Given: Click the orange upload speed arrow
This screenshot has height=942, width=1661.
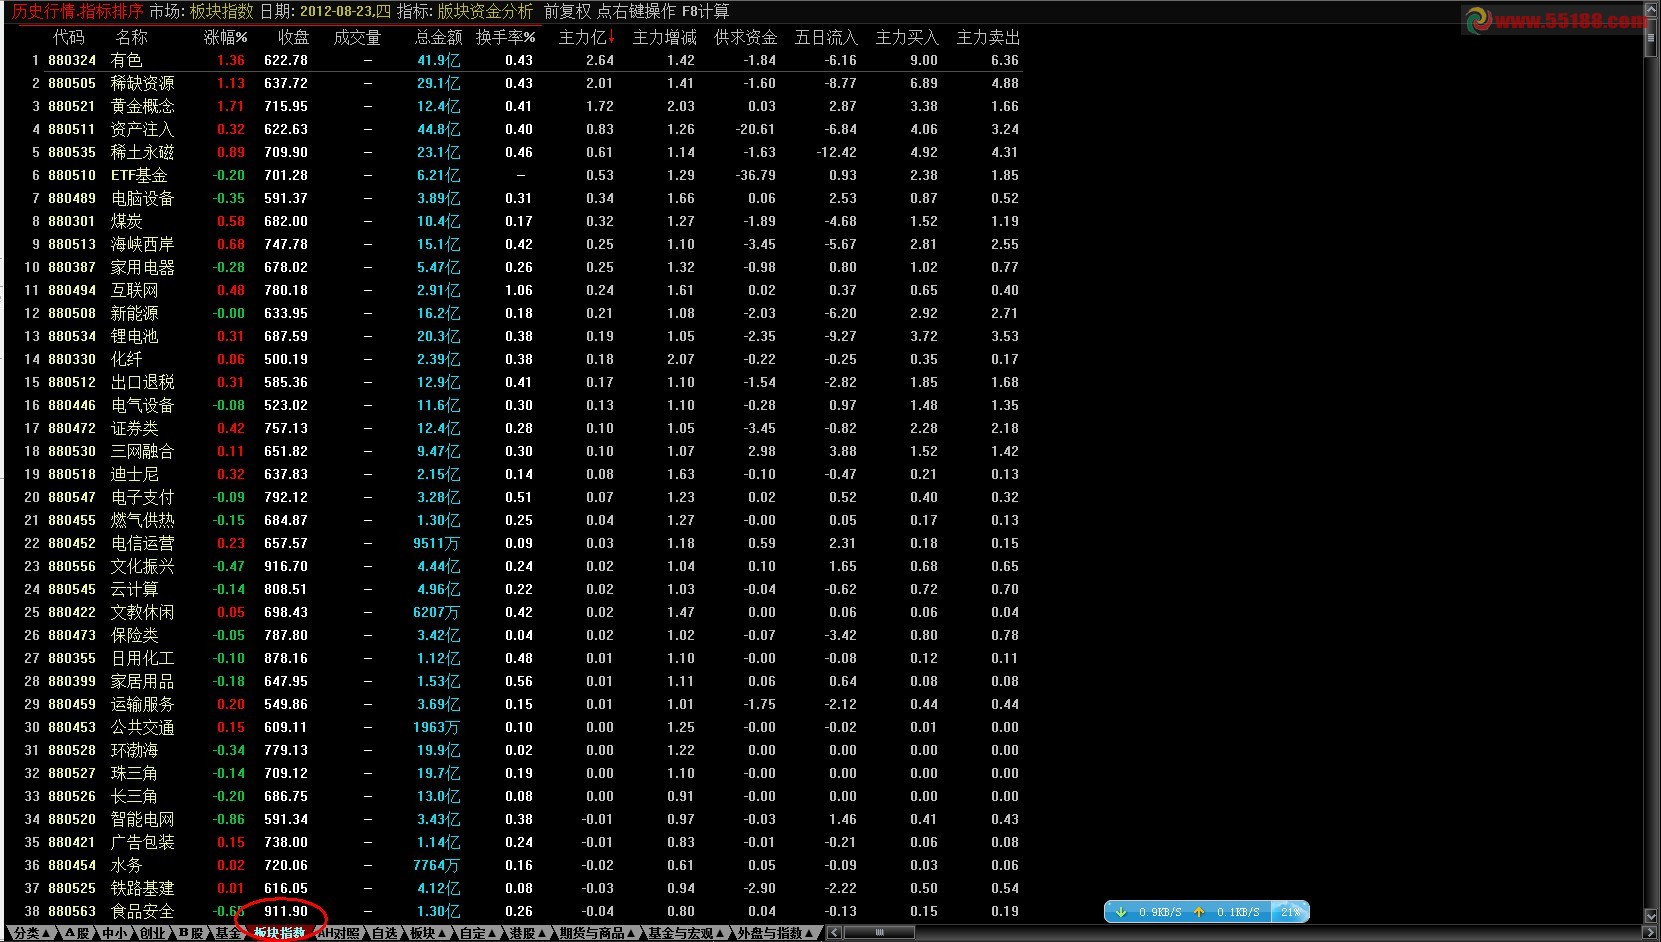Looking at the screenshot, I should 1199,912.
